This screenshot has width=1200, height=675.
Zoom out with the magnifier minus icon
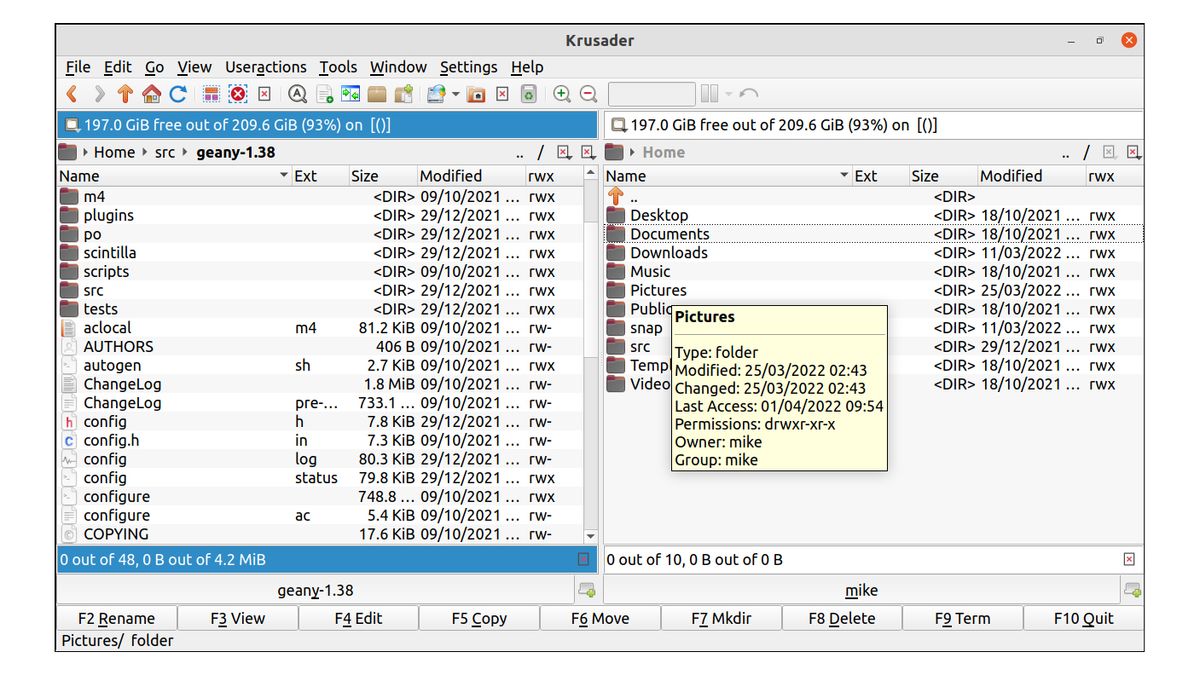click(x=586, y=93)
